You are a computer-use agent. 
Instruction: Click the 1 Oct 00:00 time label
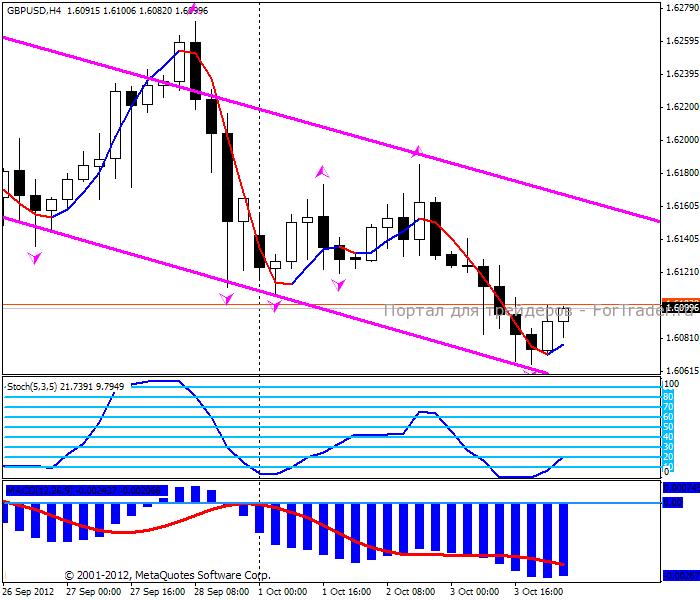(x=283, y=592)
